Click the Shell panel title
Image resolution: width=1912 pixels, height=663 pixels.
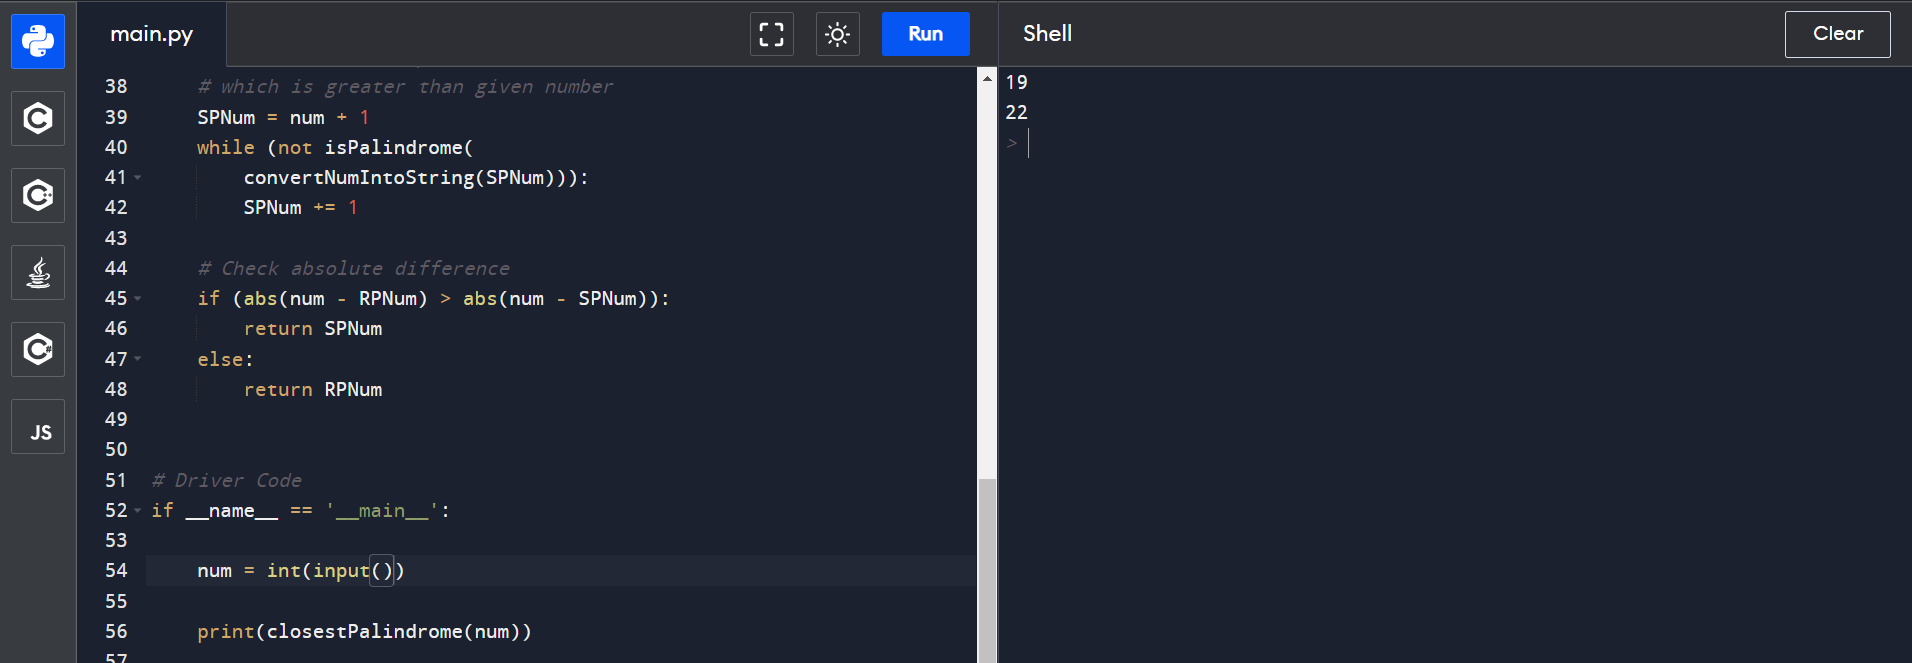pyautogui.click(x=1047, y=34)
